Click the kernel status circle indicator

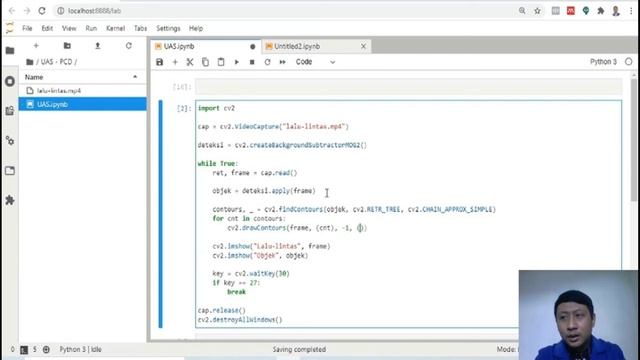click(629, 62)
